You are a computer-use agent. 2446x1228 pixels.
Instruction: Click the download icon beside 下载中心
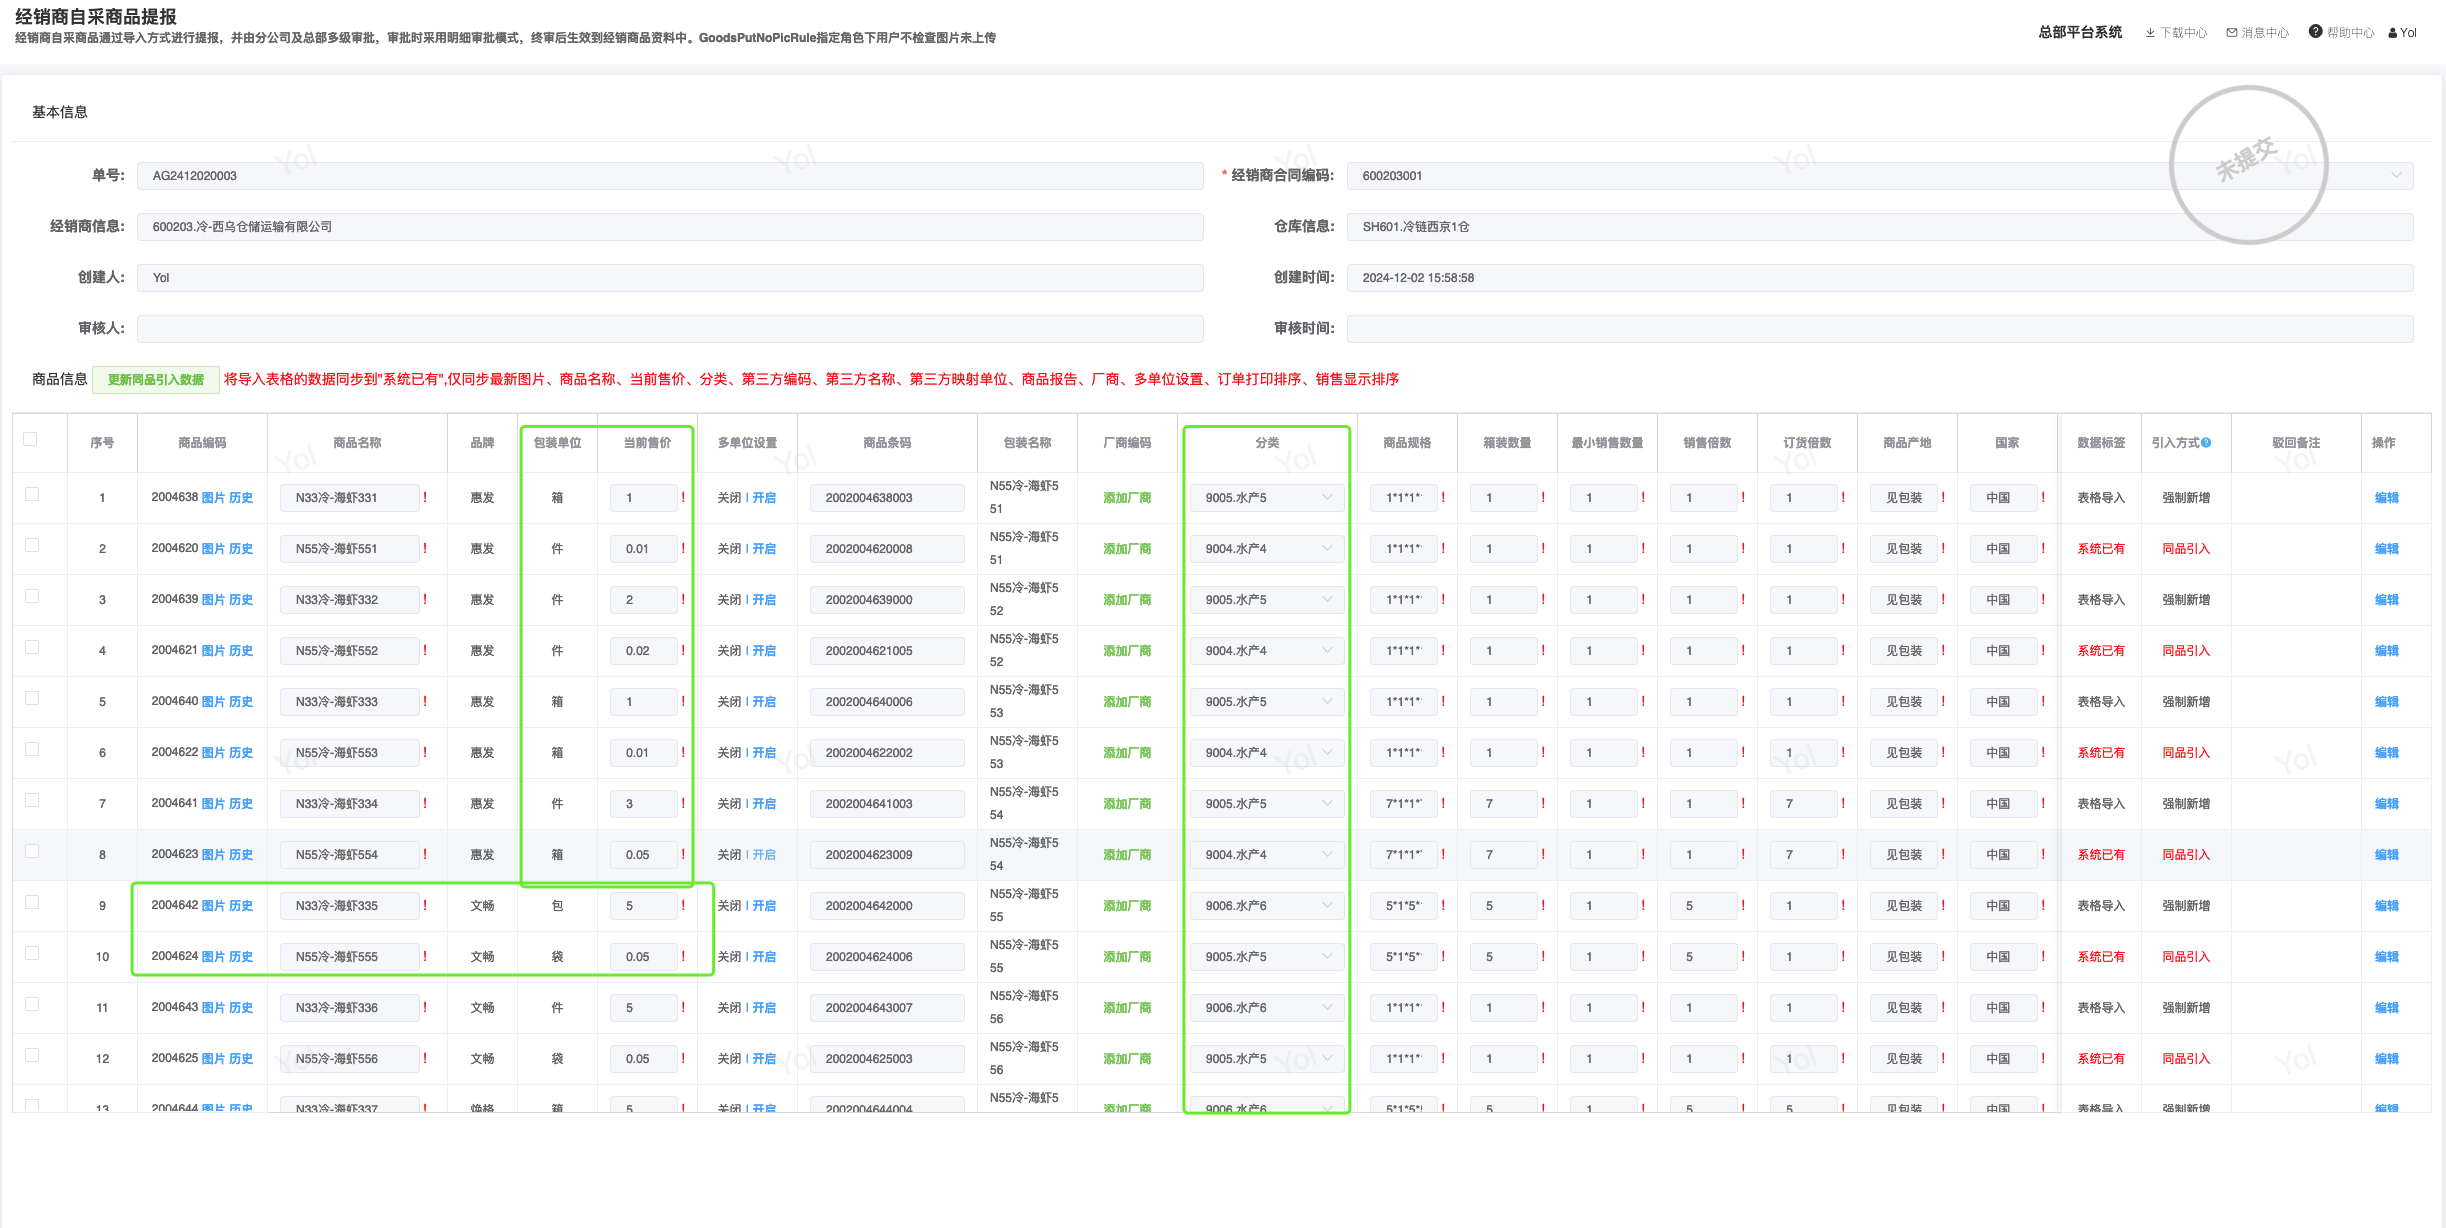(x=2150, y=33)
